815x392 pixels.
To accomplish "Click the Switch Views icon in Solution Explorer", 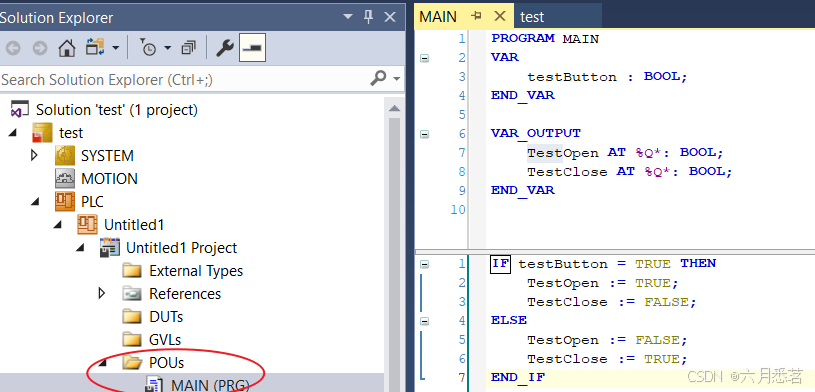I will click(x=95, y=47).
